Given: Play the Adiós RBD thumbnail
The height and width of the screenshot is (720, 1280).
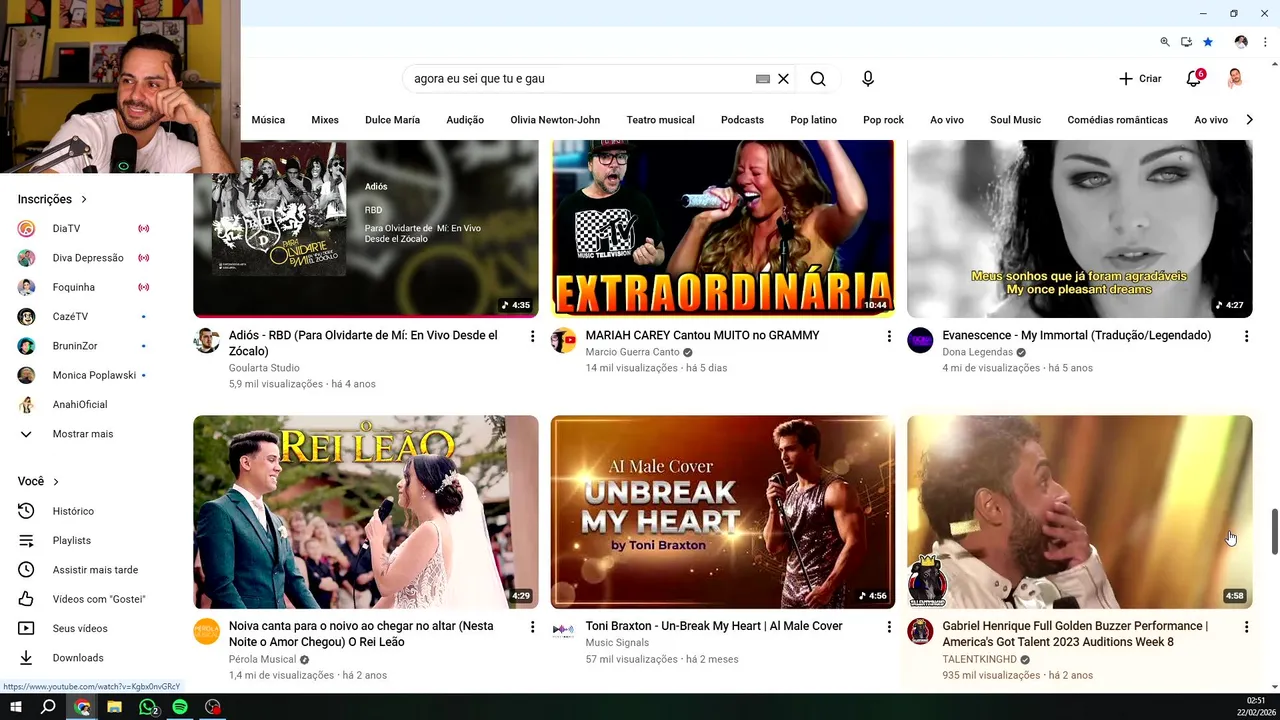Looking at the screenshot, I should click(x=366, y=228).
